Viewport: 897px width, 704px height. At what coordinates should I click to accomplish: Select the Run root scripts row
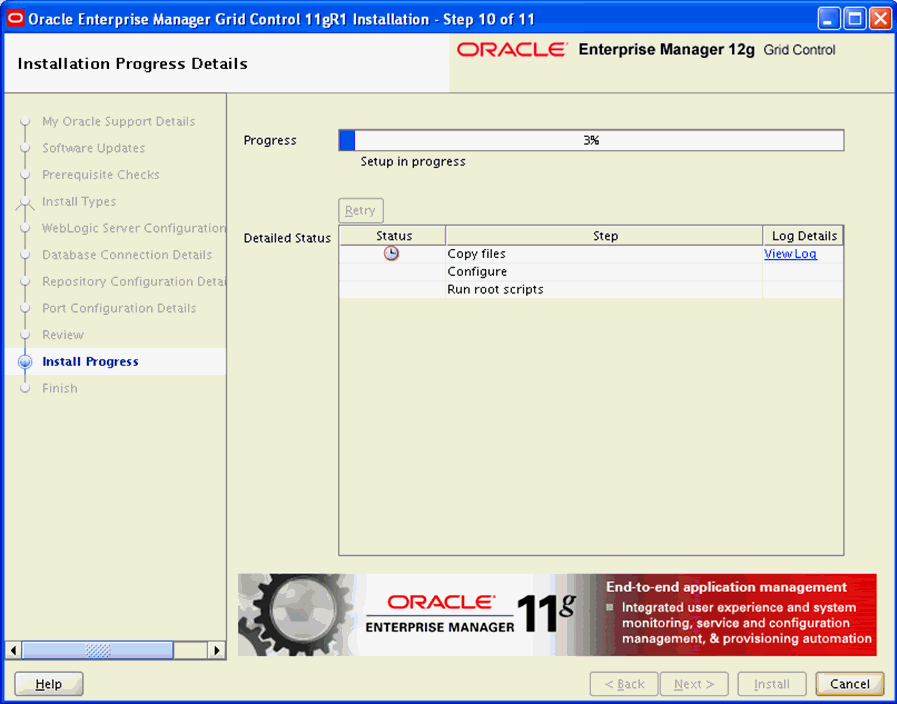pyautogui.click(x=591, y=289)
